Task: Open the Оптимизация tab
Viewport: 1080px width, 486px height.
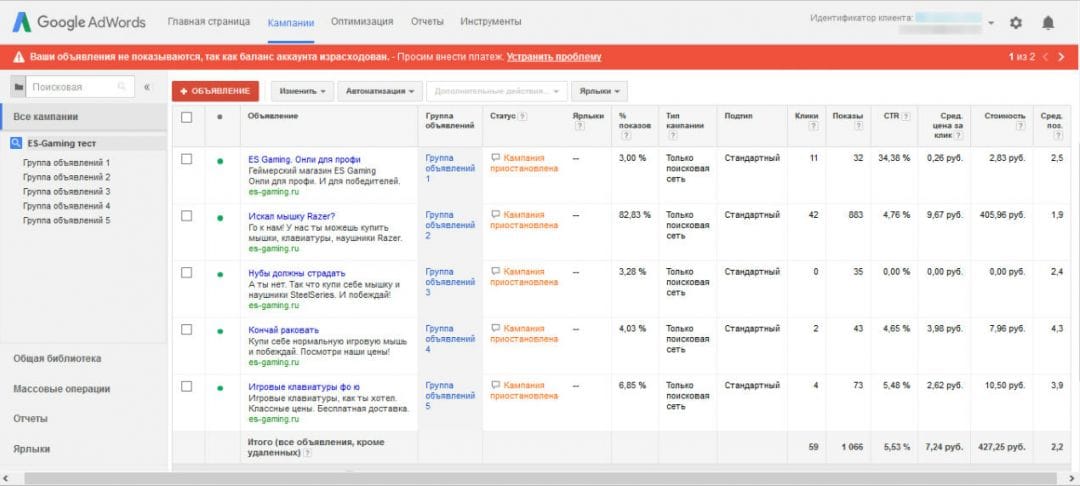Action: point(362,21)
